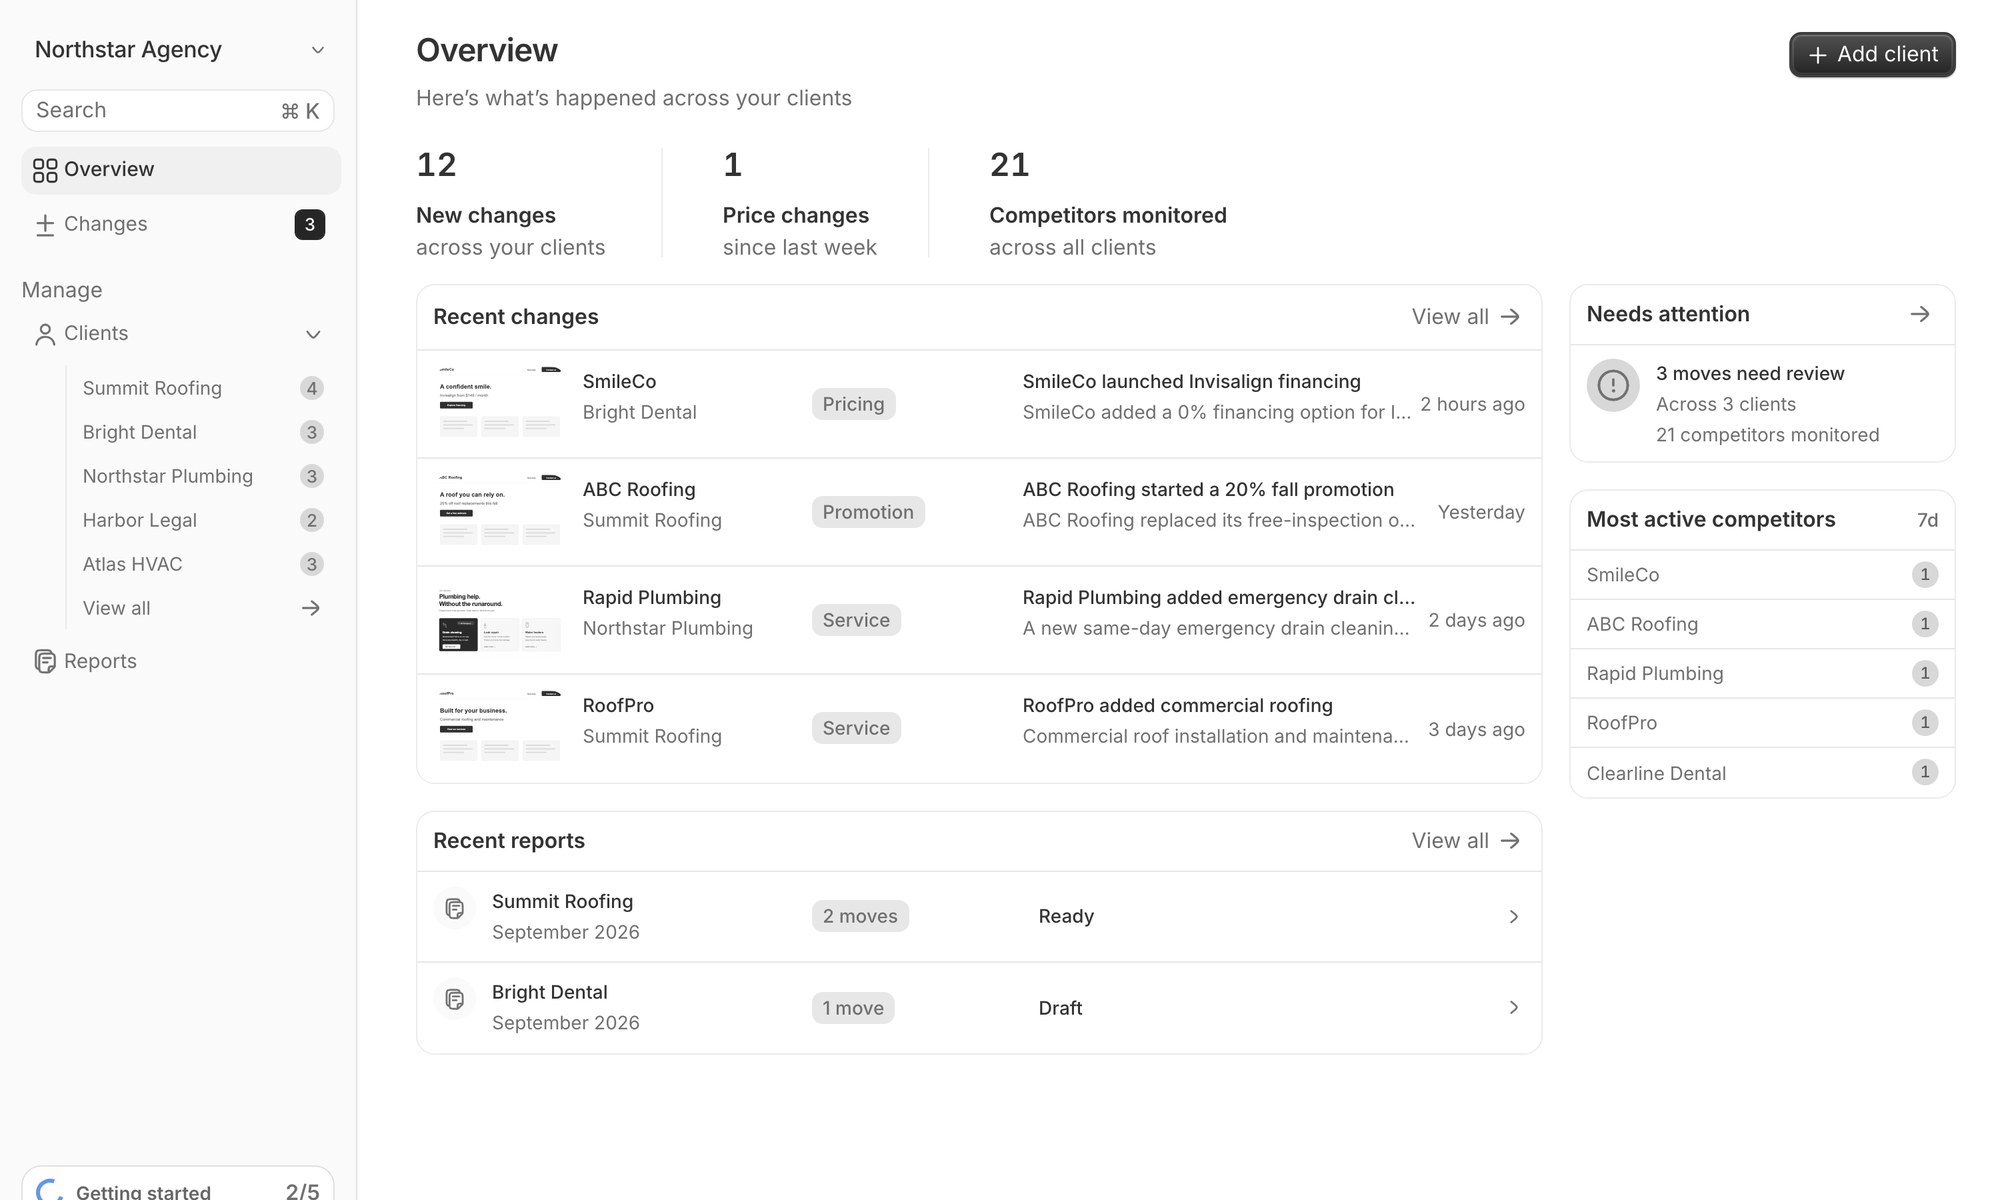Click the chevron on Bright Dental report row
The height and width of the screenshot is (1200, 2016).
(1514, 1008)
